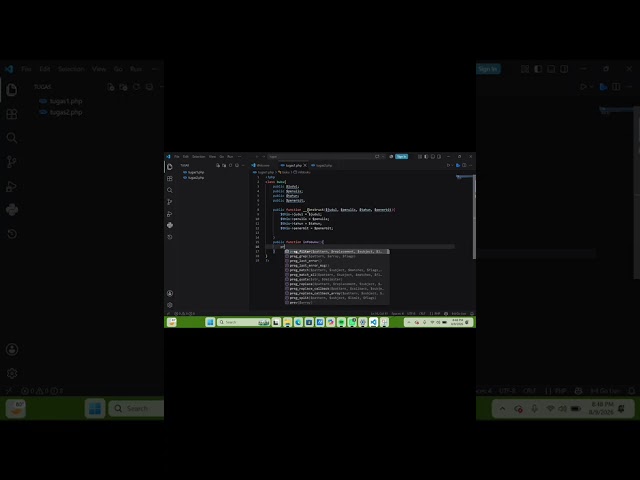Open the Manage gear in activity bar

click(170, 305)
